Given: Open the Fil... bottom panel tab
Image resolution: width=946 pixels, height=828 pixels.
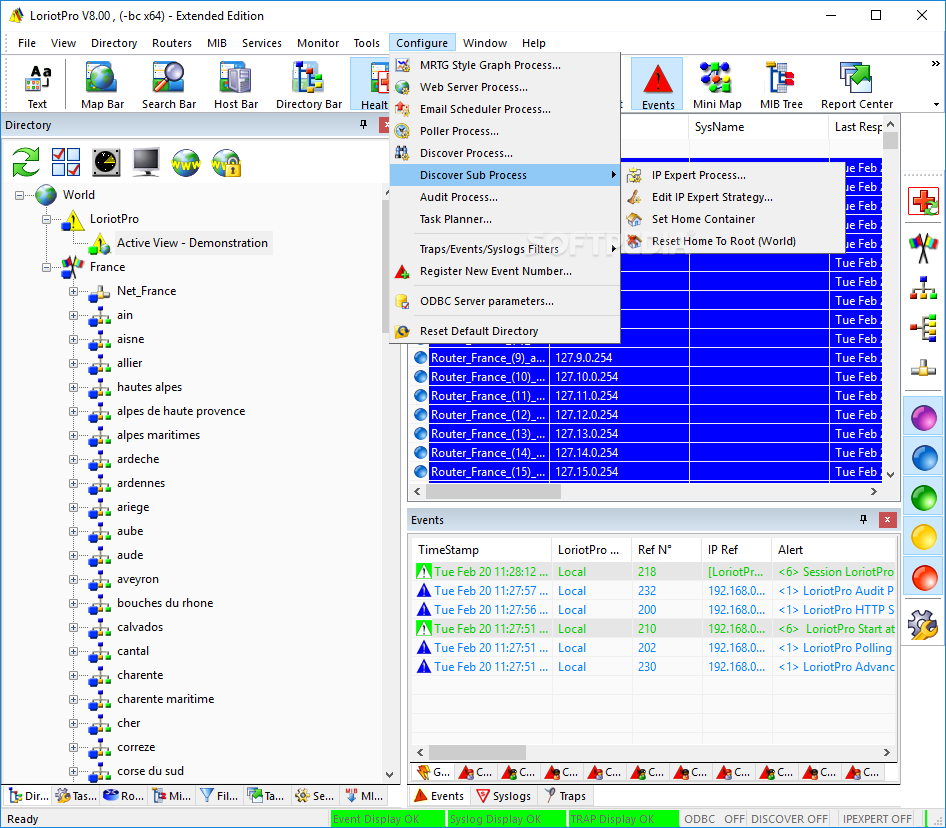Looking at the screenshot, I should [x=219, y=796].
